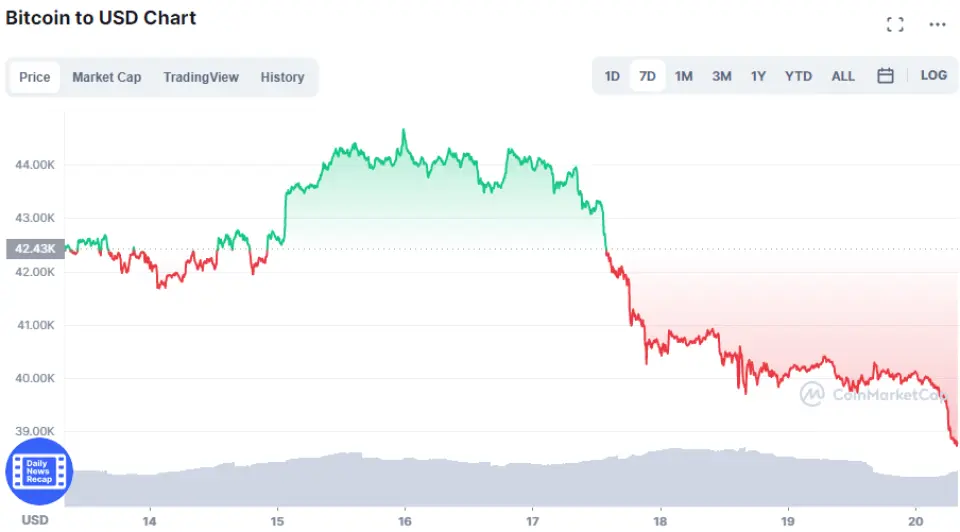This screenshot has width=960, height=532.
Task: Open the History tab
Action: pyautogui.click(x=282, y=77)
